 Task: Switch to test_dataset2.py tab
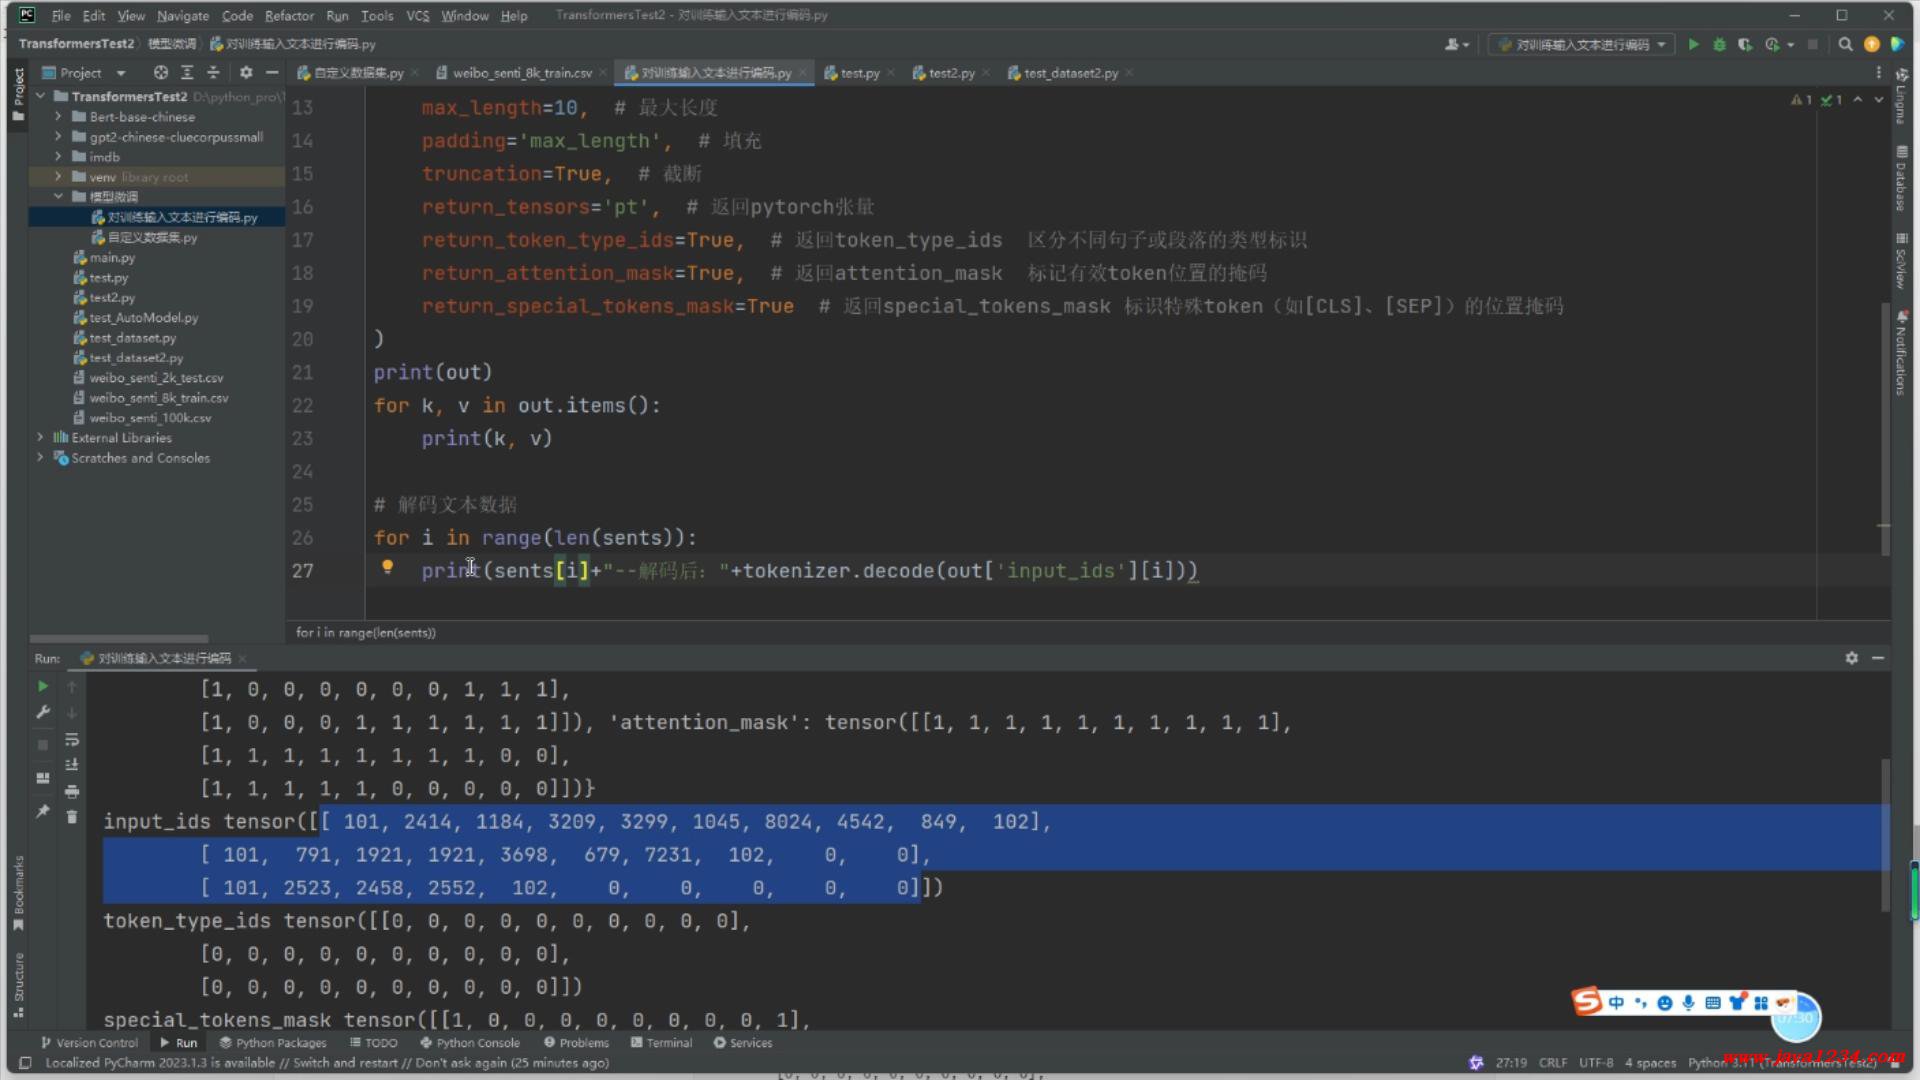1070,73
